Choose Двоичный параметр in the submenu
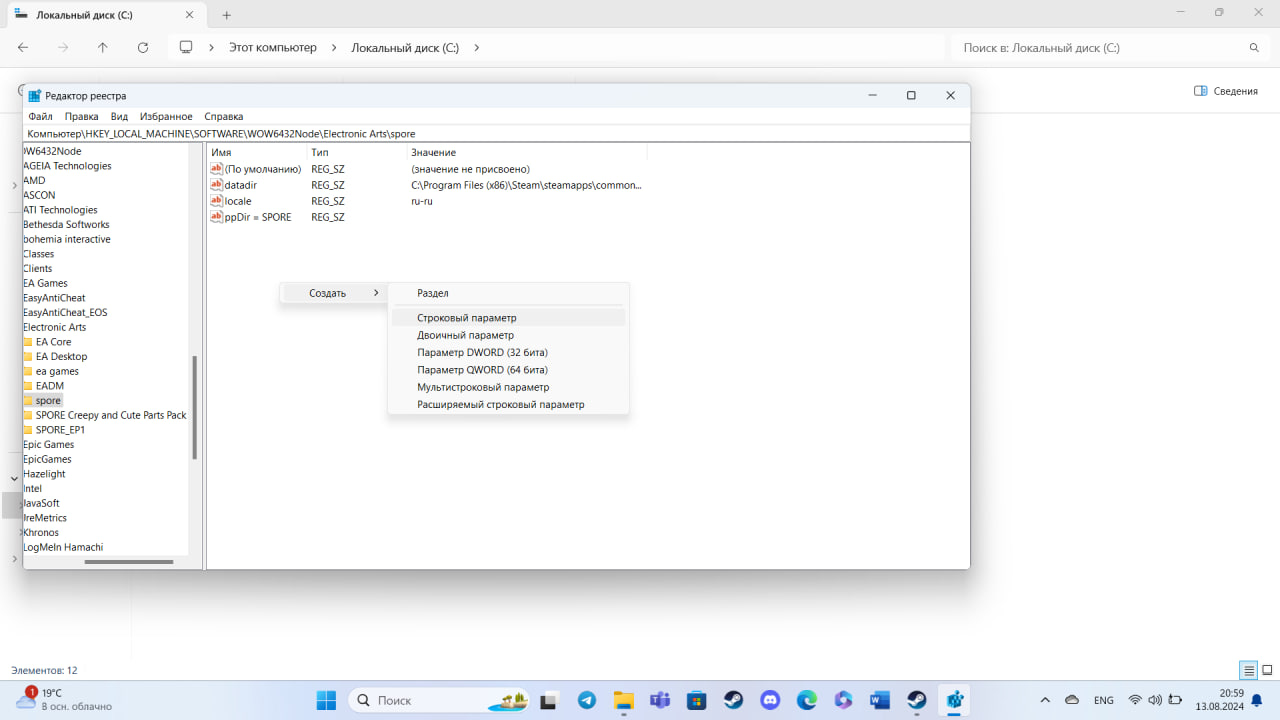1280x720 pixels. 508,335
